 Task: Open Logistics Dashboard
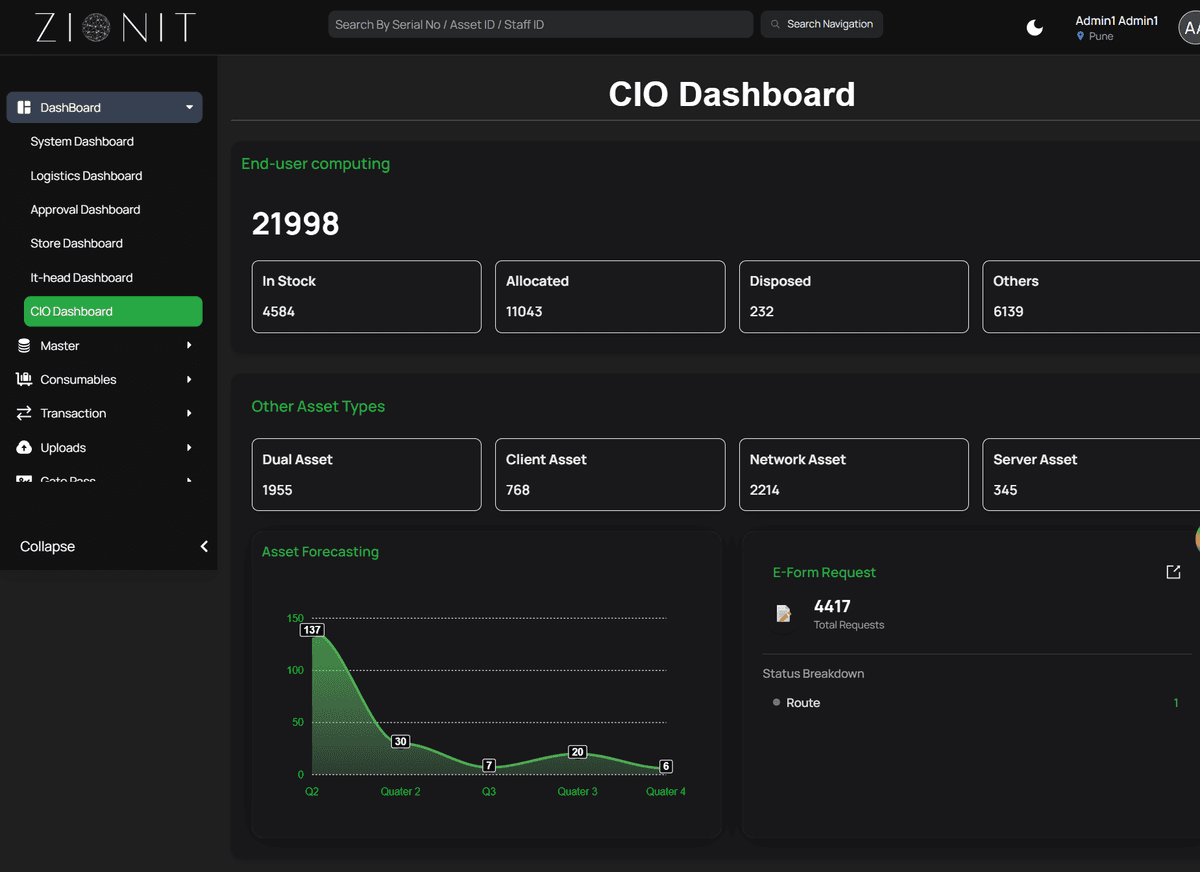coord(86,176)
